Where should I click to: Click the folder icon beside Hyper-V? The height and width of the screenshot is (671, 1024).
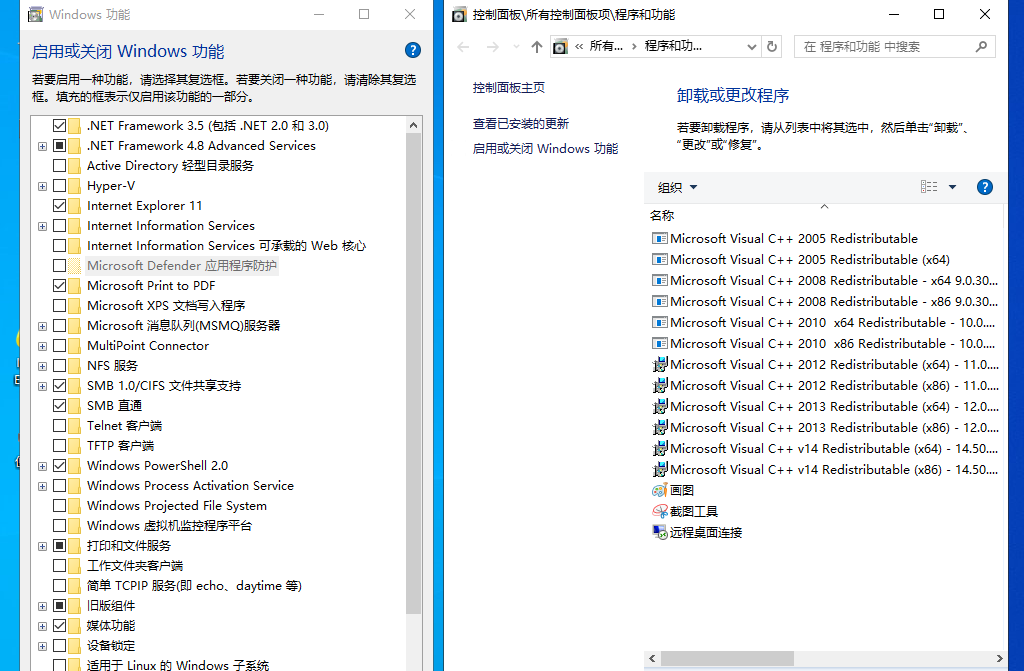pos(74,186)
